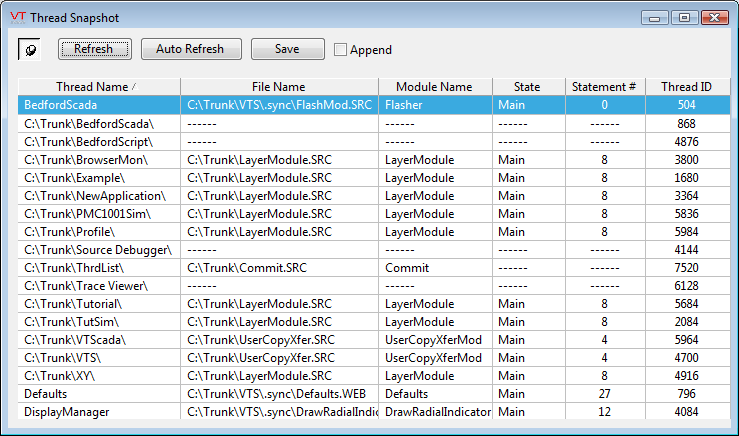
Task: Pick the DisplayManager thread row
Action: [x=100, y=411]
